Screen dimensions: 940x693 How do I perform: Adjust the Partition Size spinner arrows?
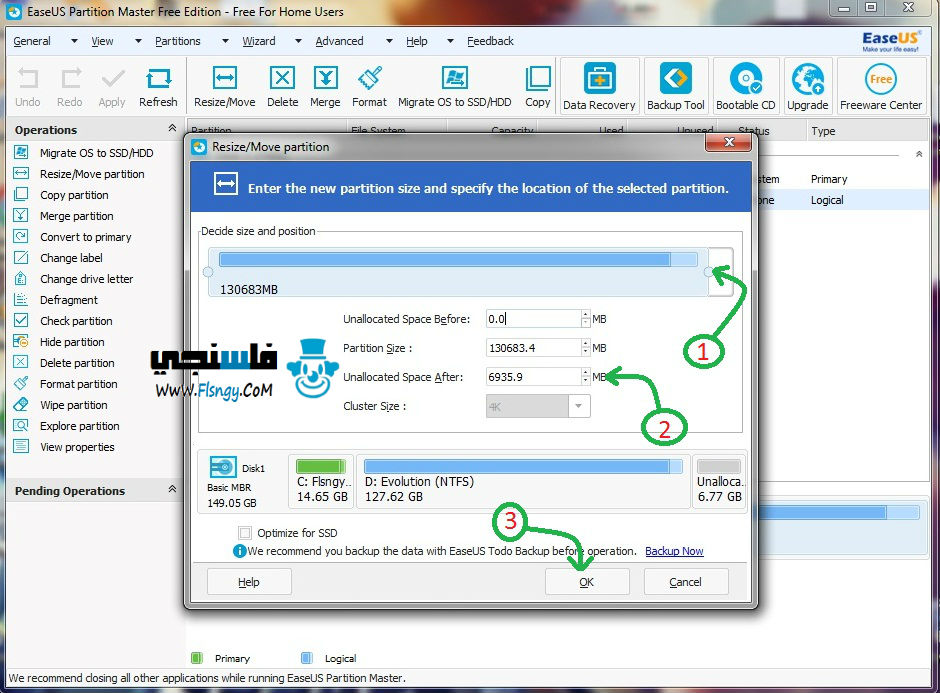(x=586, y=348)
